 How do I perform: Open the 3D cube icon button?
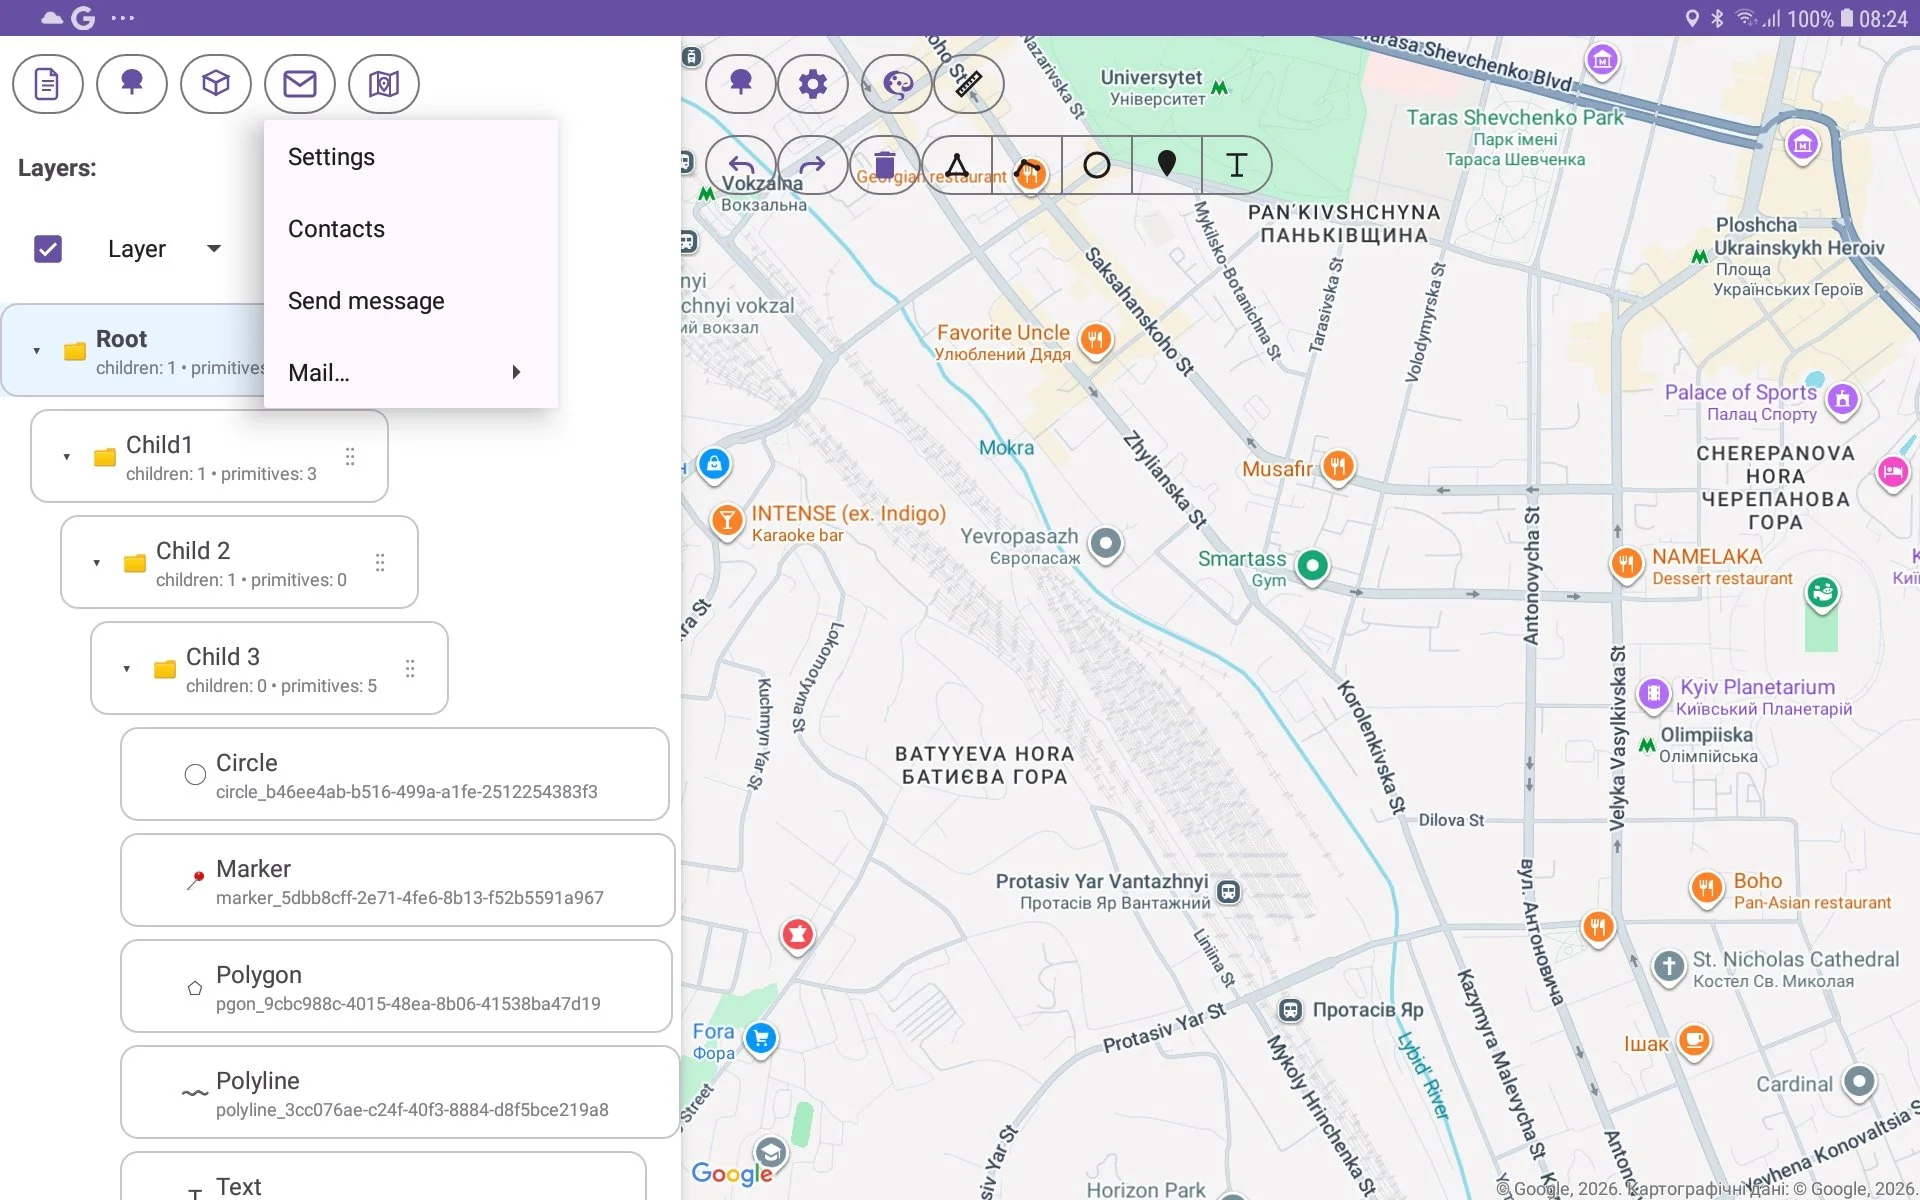(x=215, y=84)
